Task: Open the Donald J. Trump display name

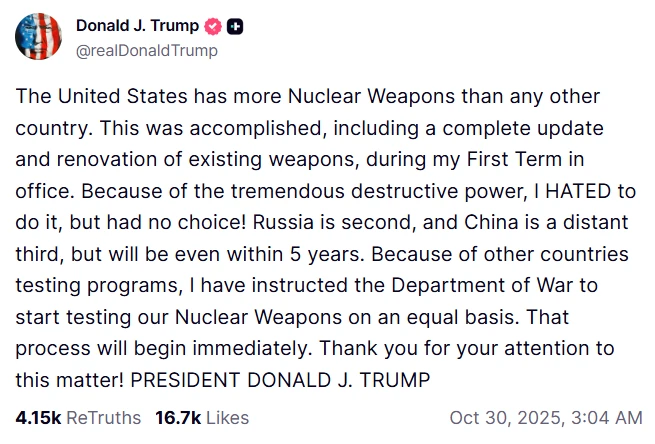Action: [x=137, y=27]
